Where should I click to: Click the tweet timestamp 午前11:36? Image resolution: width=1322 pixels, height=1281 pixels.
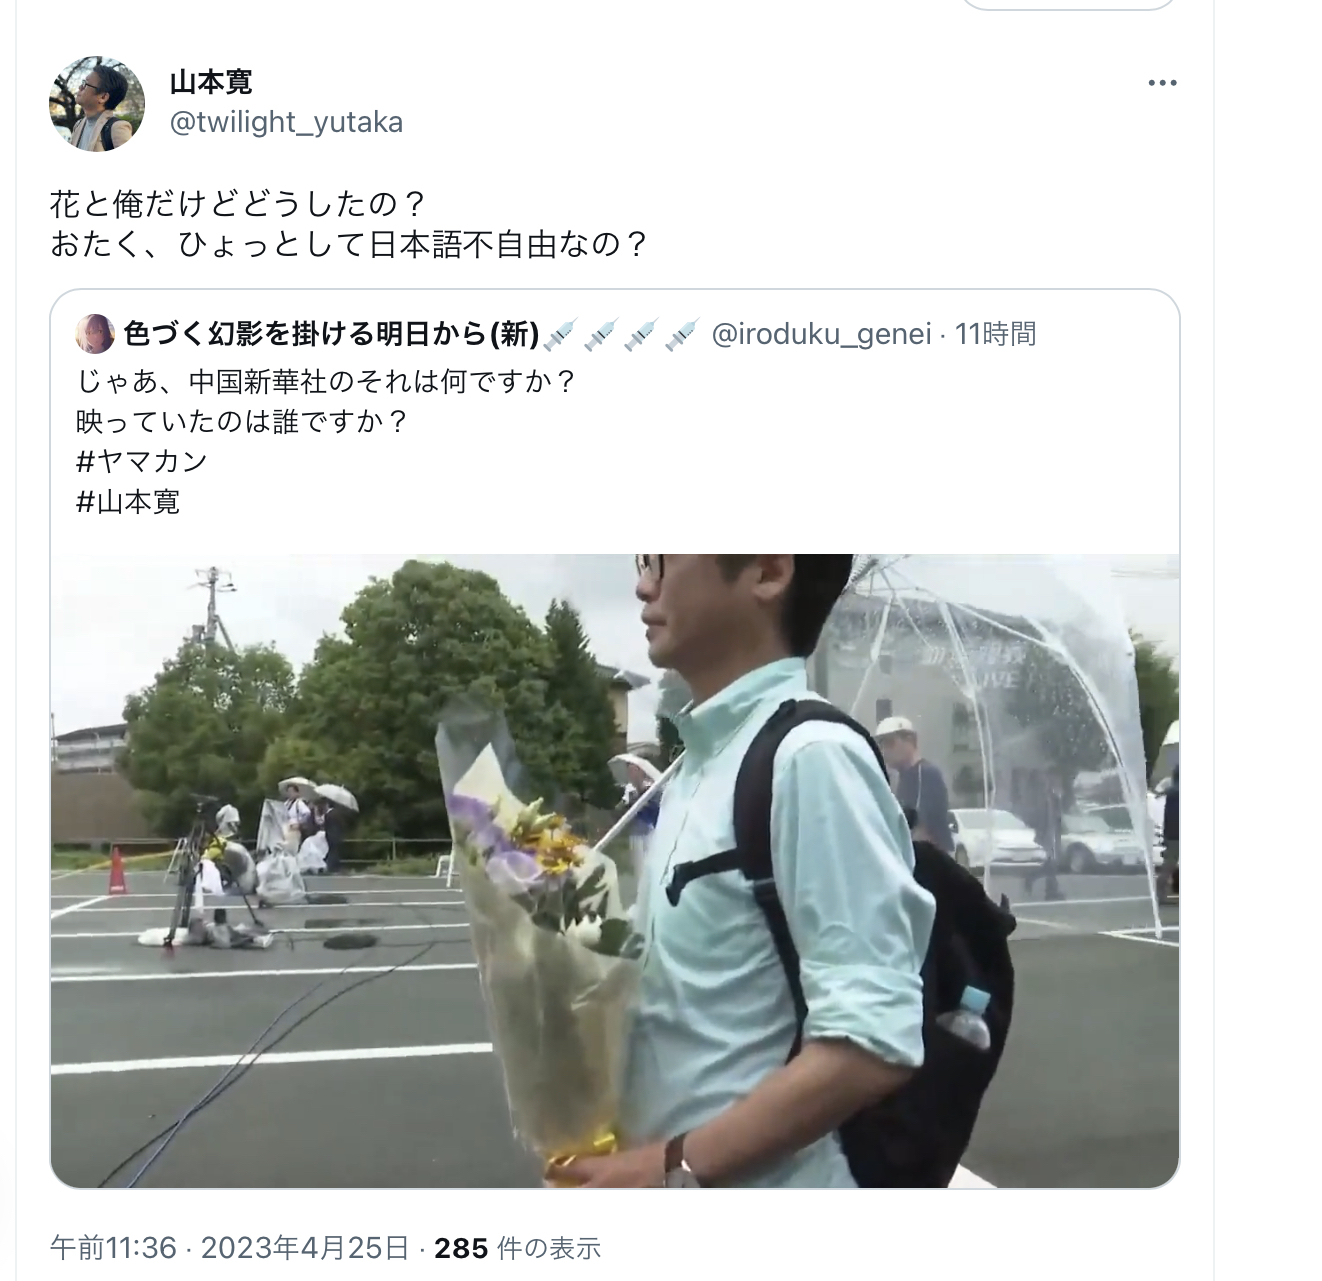click(x=113, y=1248)
